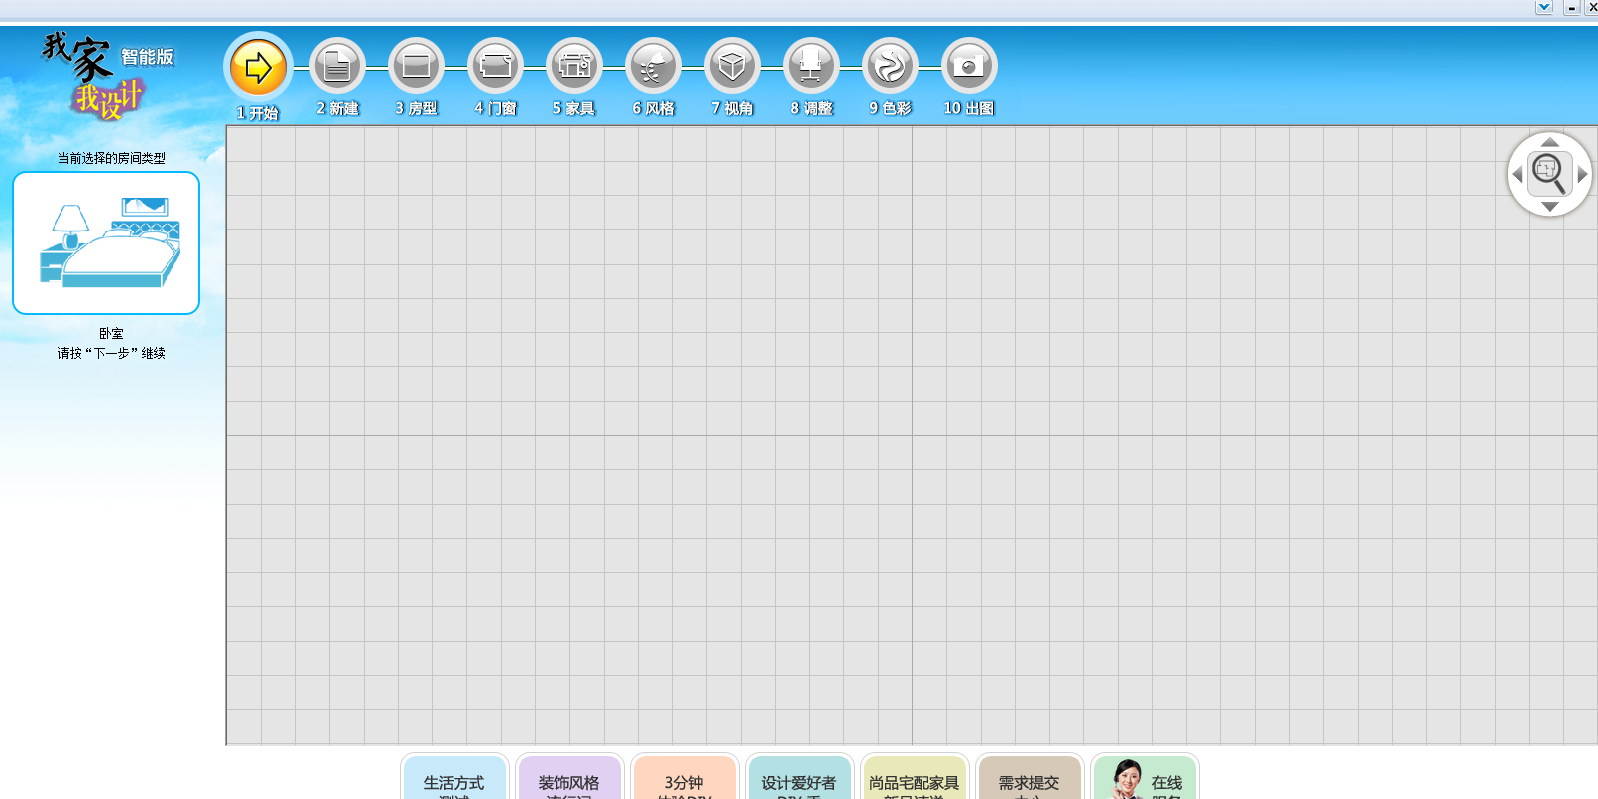
Task: Go to the '4 门窗' doors and windows step
Action: click(495, 67)
